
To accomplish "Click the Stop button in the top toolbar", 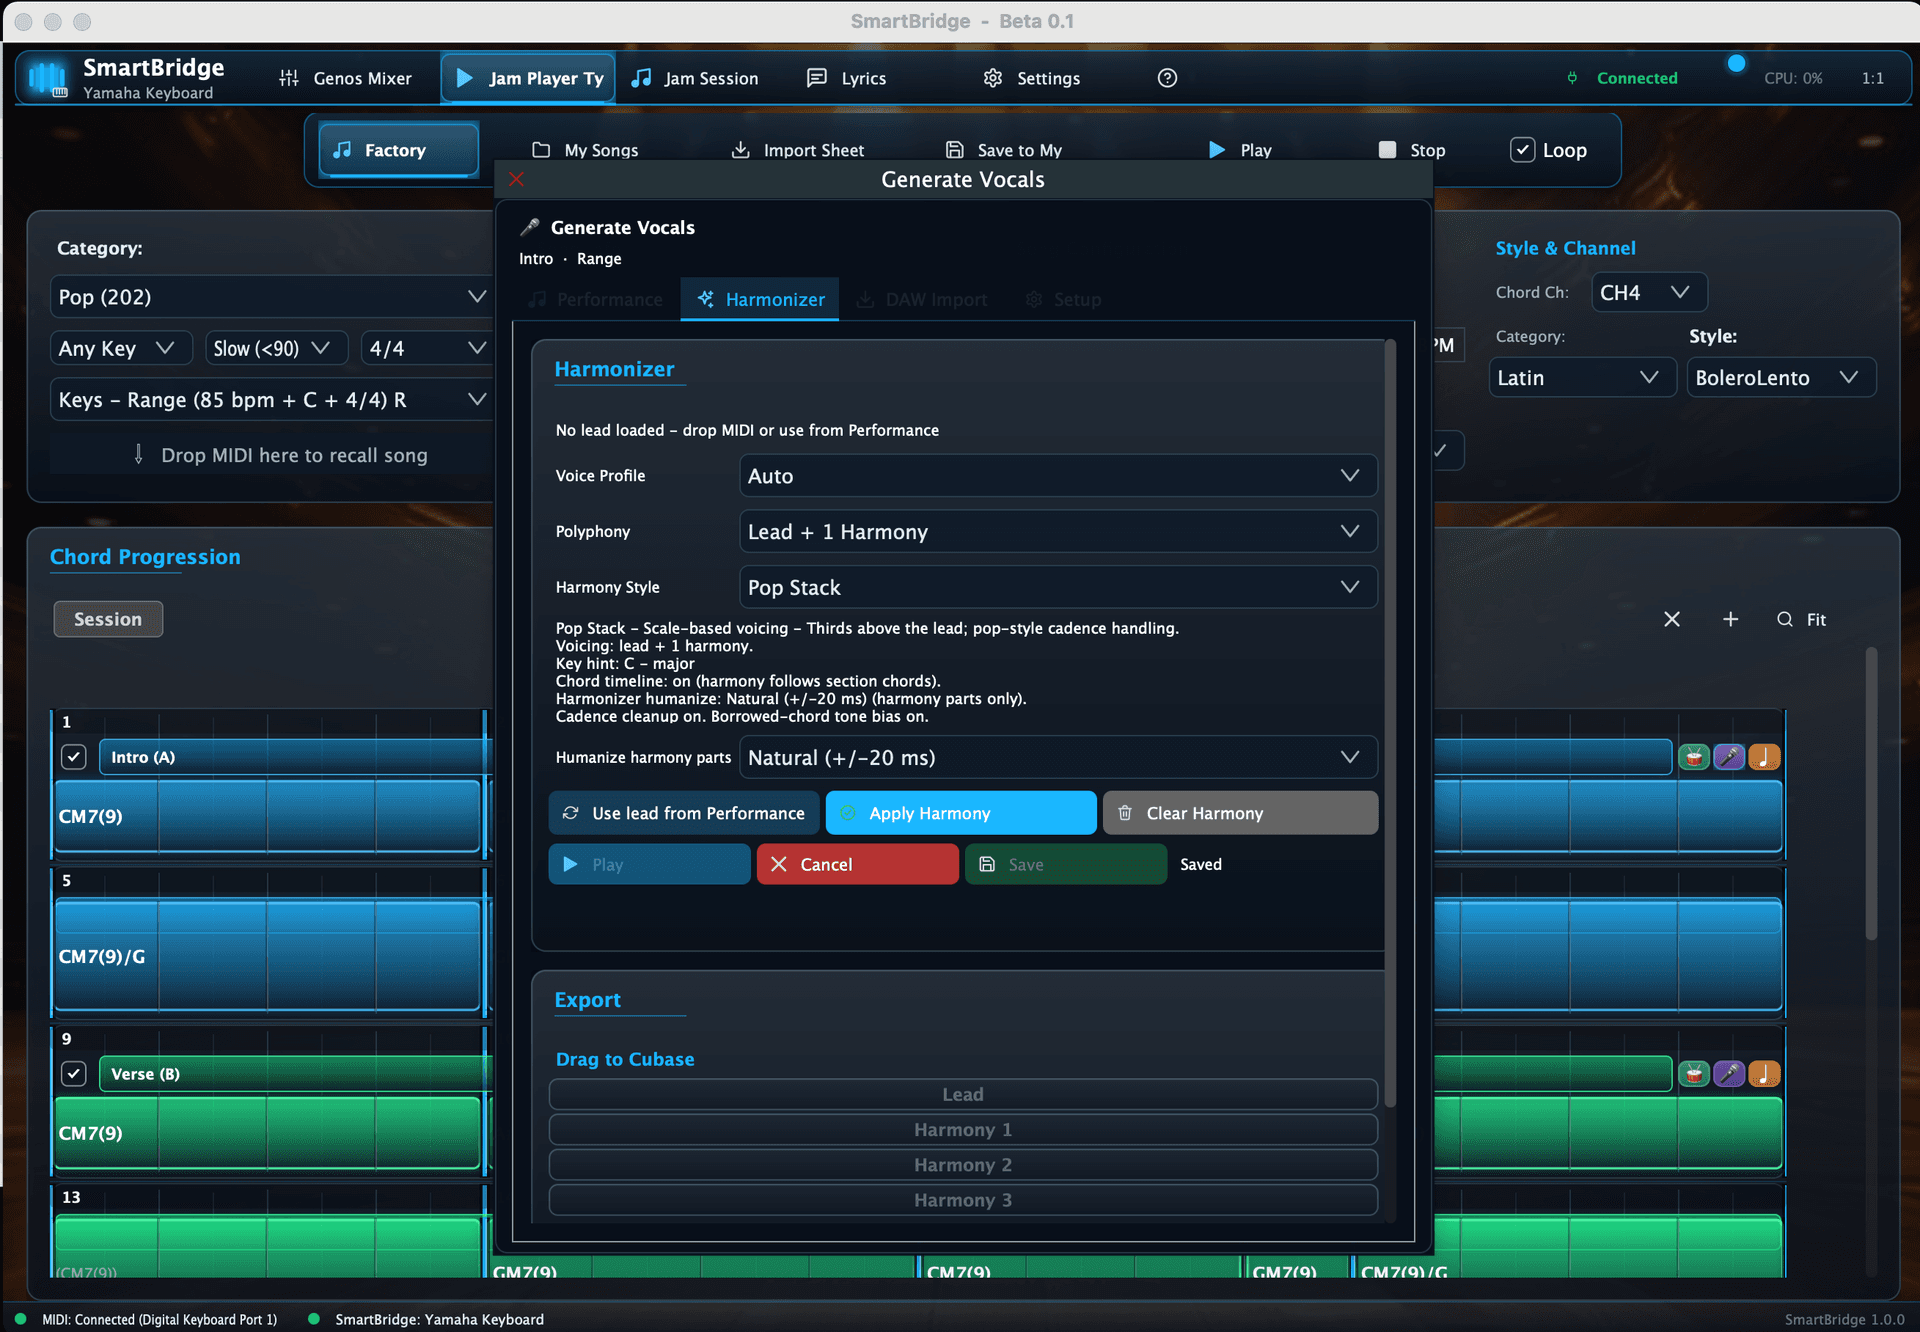I will [1412, 150].
